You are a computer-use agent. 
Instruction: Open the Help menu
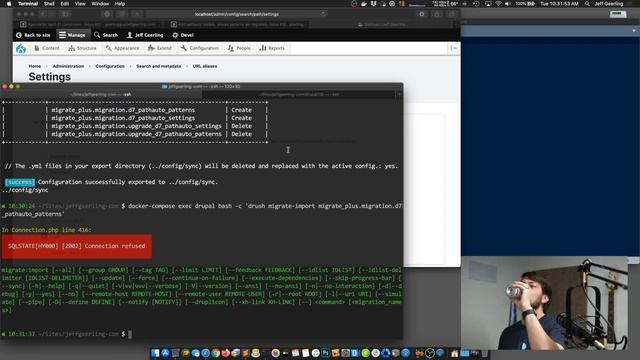pyautogui.click(x=120, y=4)
